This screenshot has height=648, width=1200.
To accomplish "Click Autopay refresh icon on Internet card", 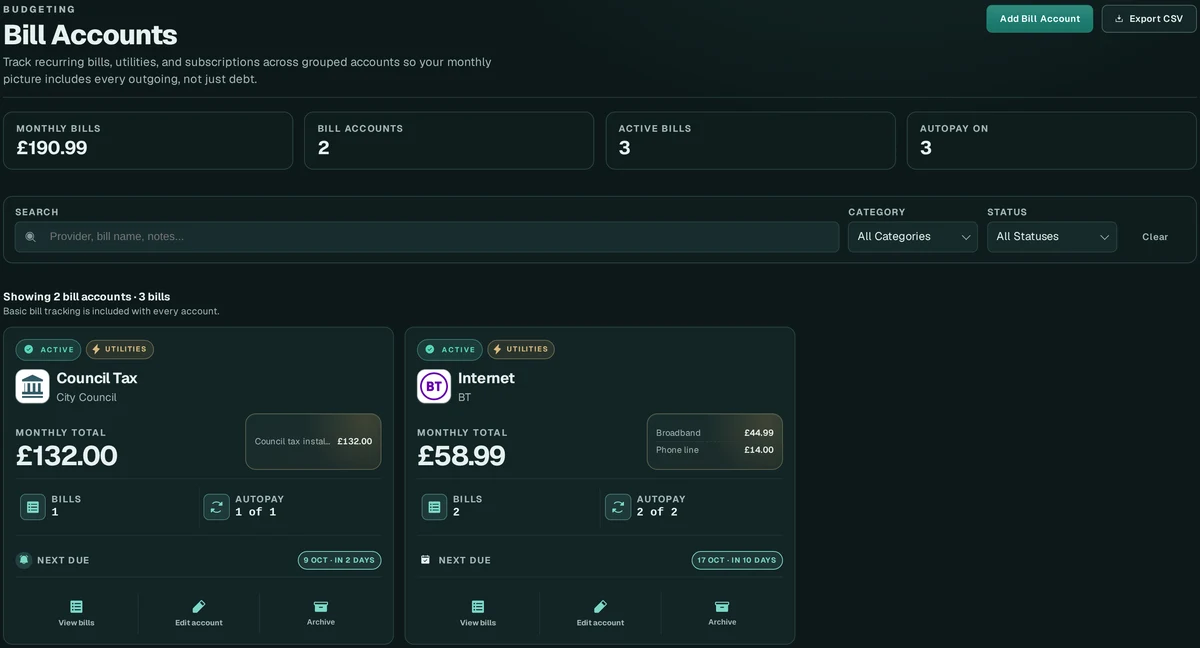I will 618,507.
